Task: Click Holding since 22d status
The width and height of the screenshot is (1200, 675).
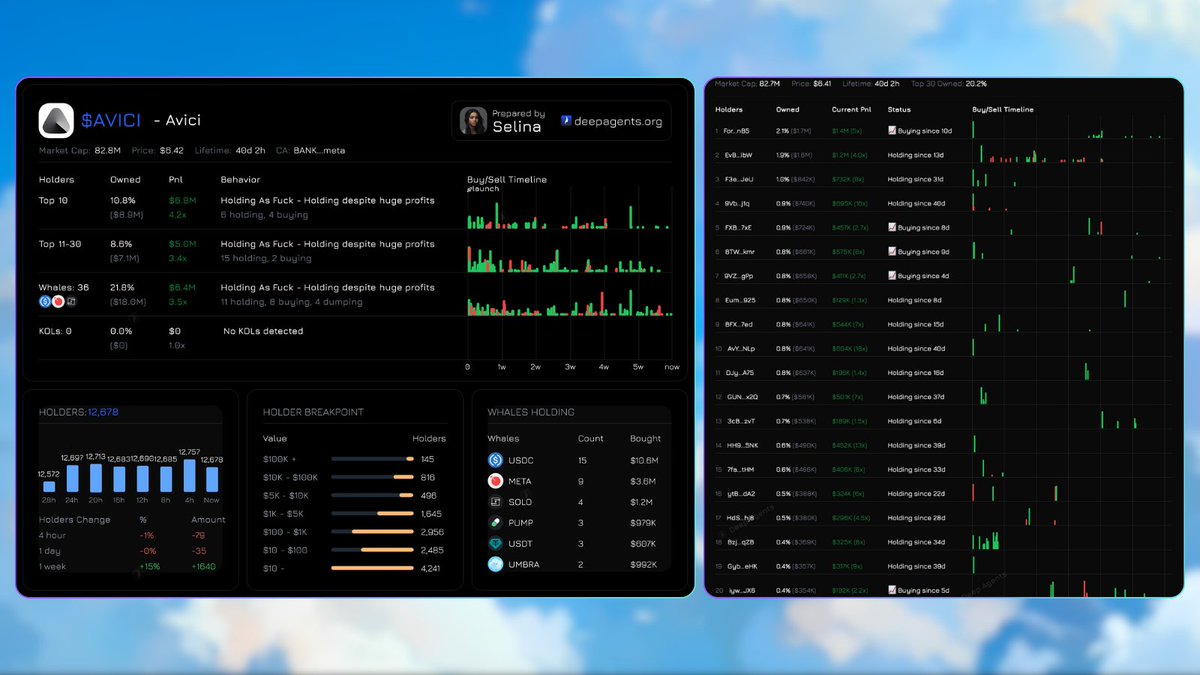Action: [x=916, y=494]
